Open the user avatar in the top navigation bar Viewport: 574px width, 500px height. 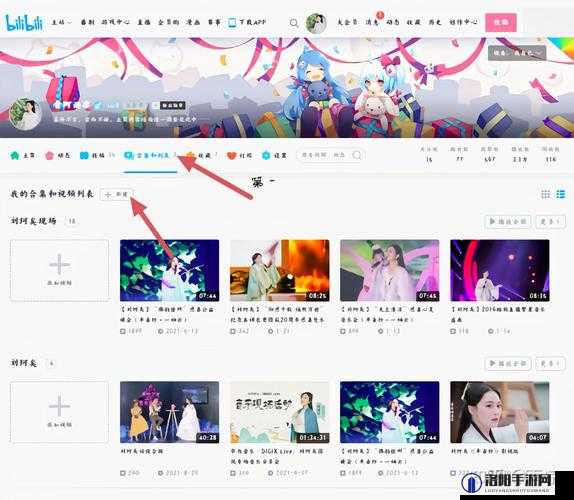tap(316, 23)
